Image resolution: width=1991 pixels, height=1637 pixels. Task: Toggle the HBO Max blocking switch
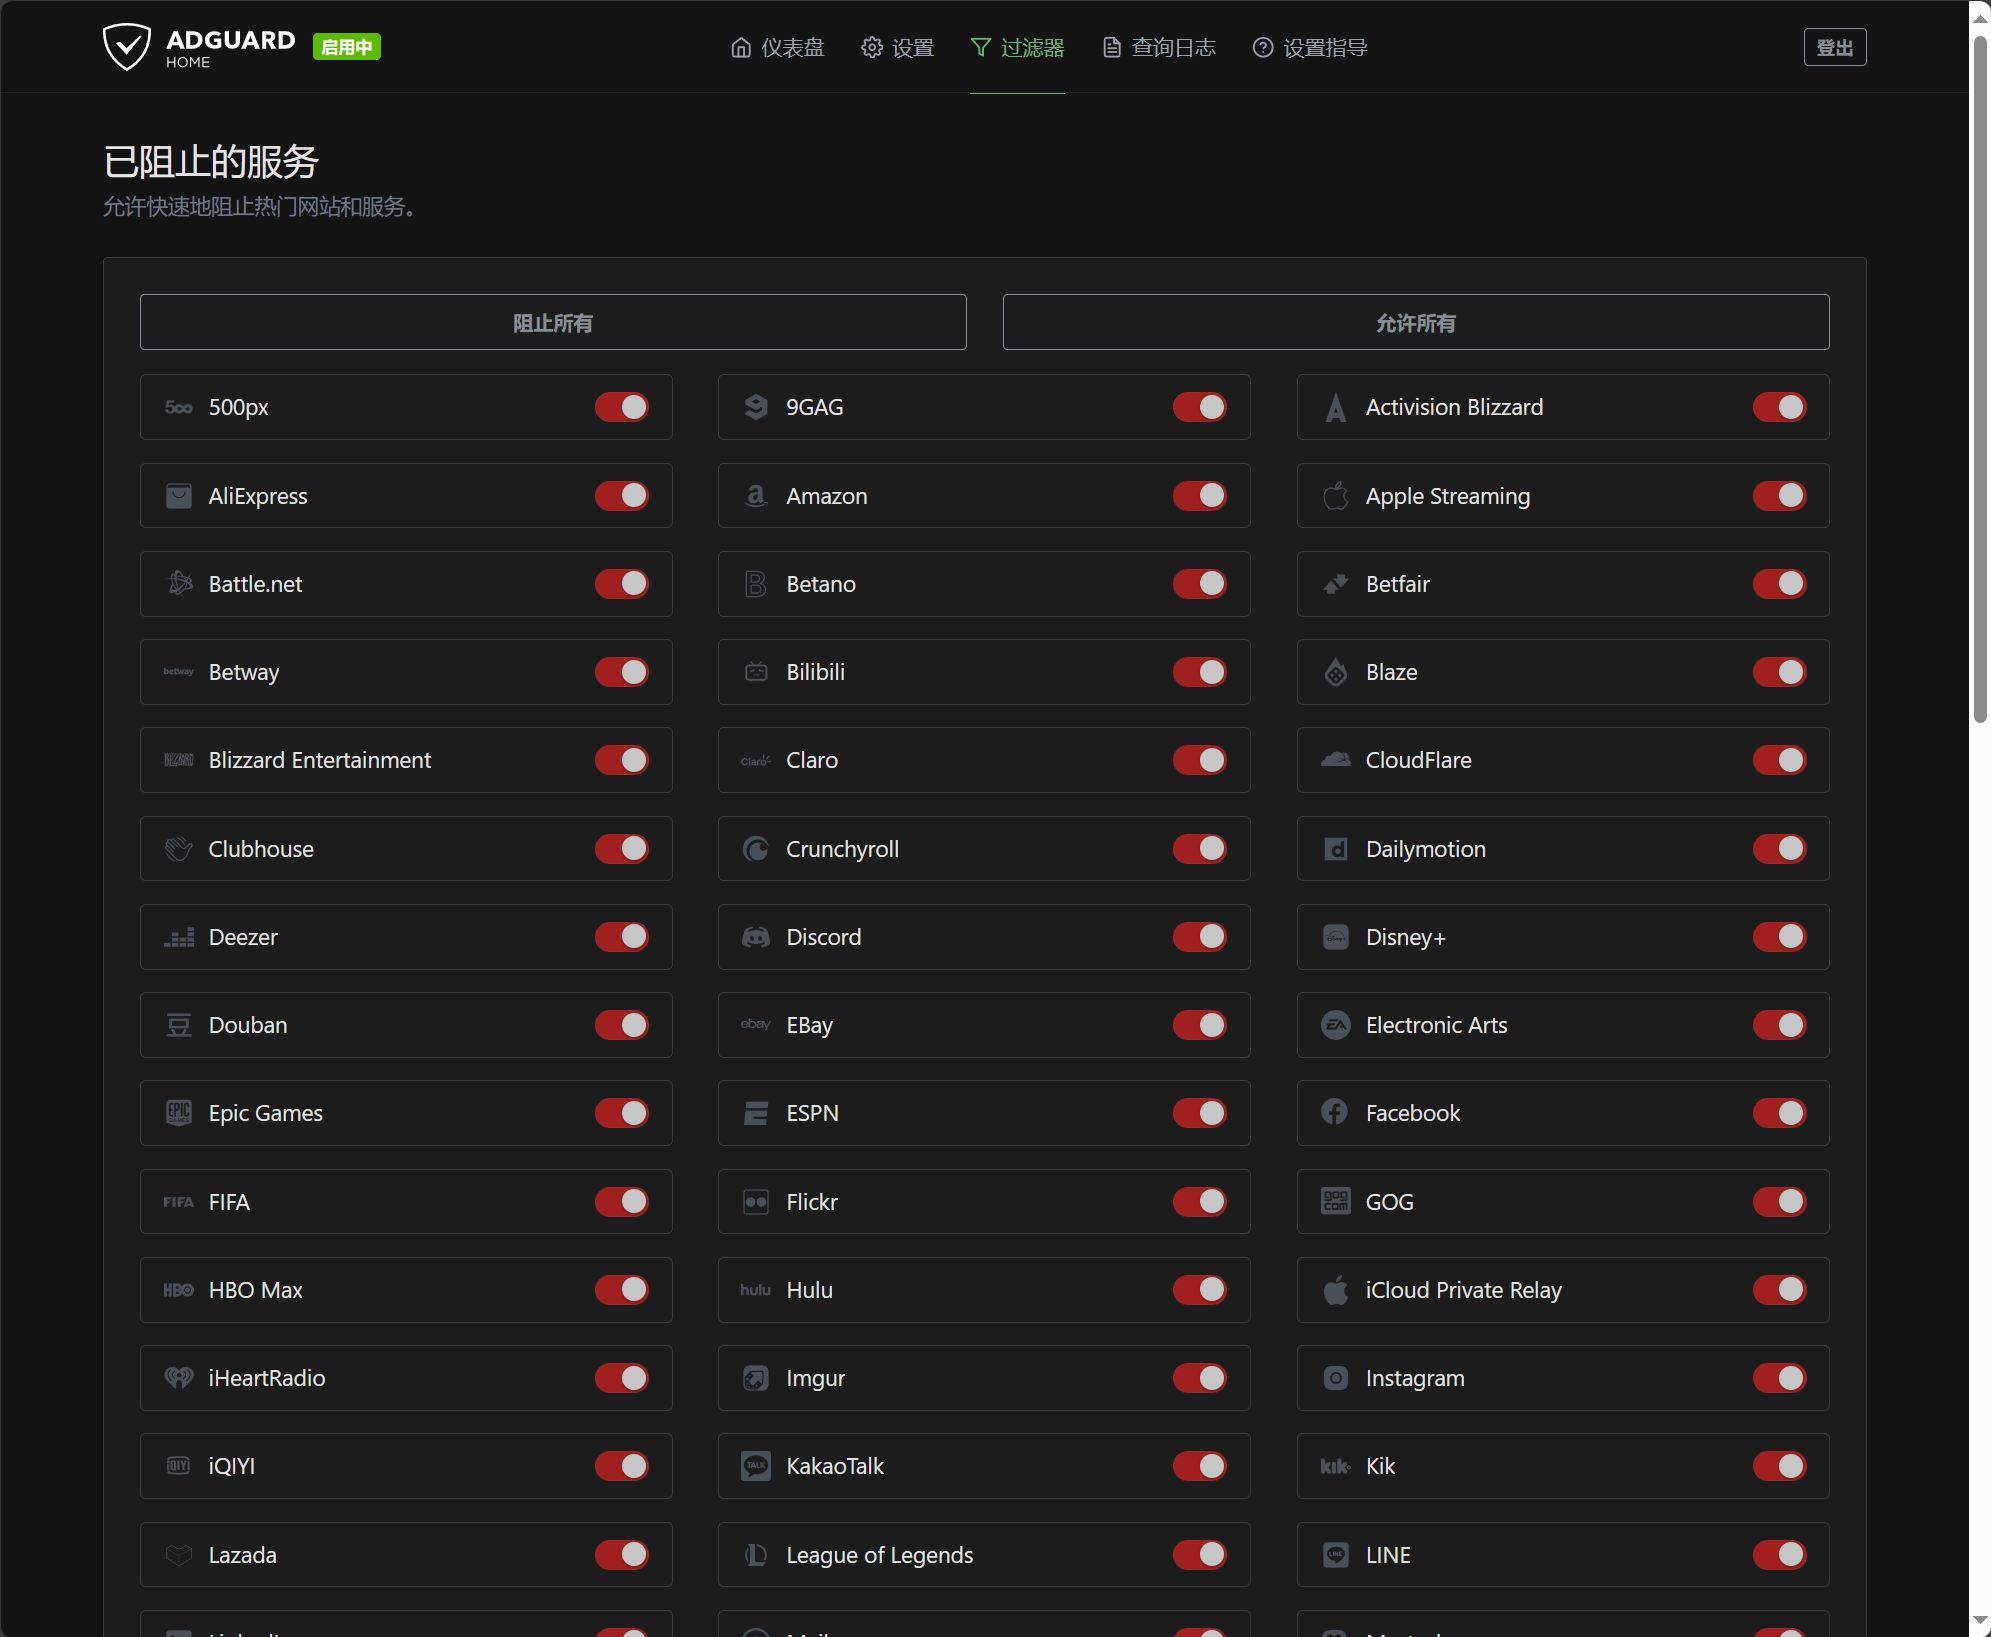point(622,1290)
